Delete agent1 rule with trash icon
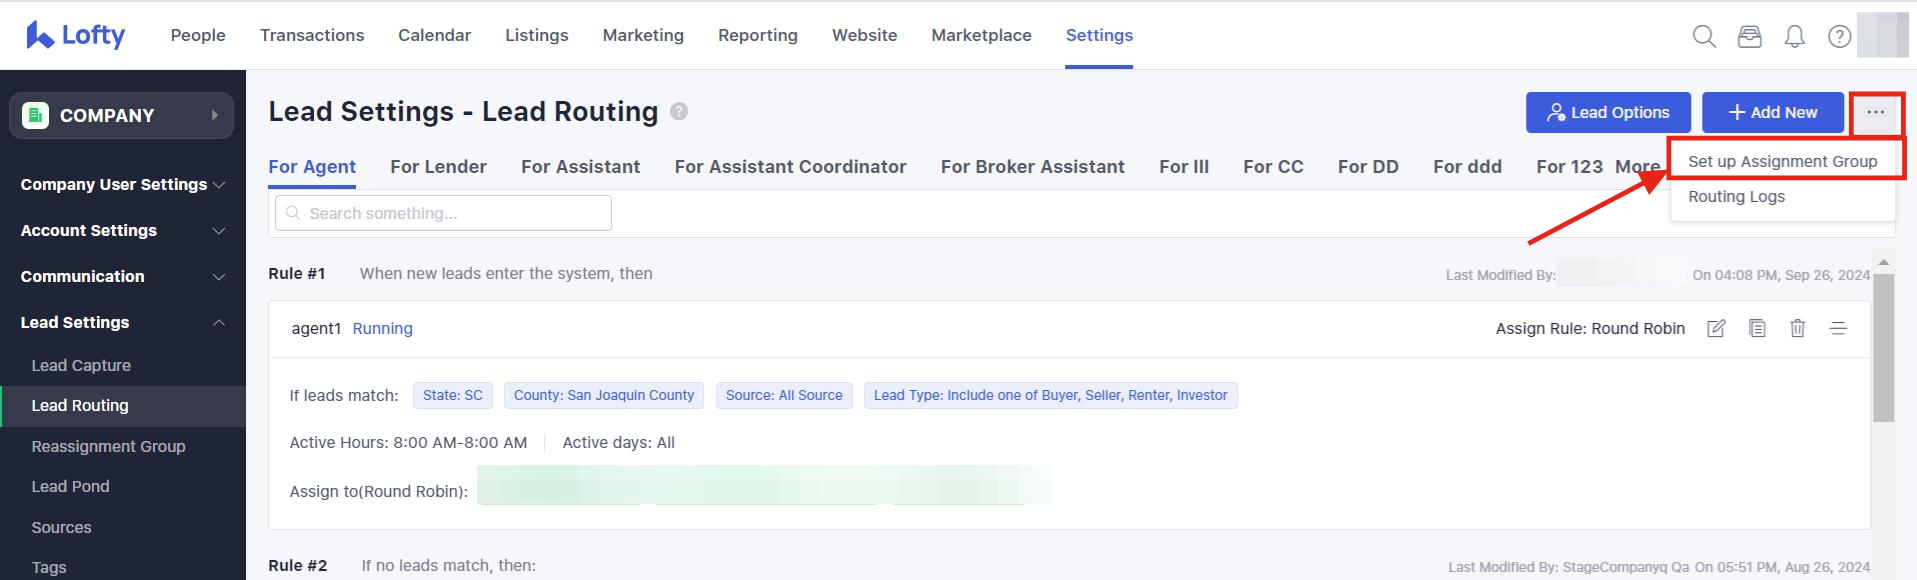This screenshot has width=1917, height=580. [x=1797, y=328]
